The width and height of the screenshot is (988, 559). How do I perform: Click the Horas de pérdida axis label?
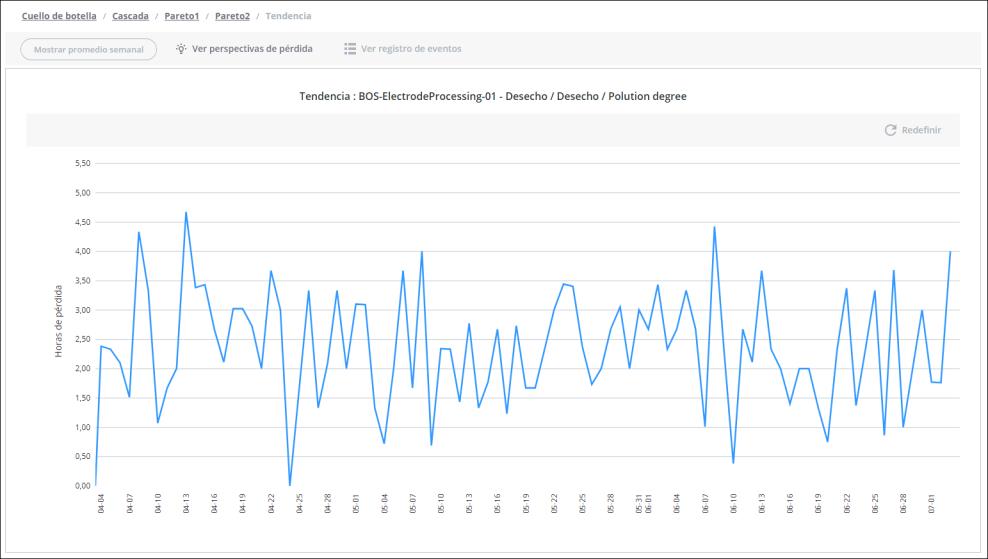59,321
